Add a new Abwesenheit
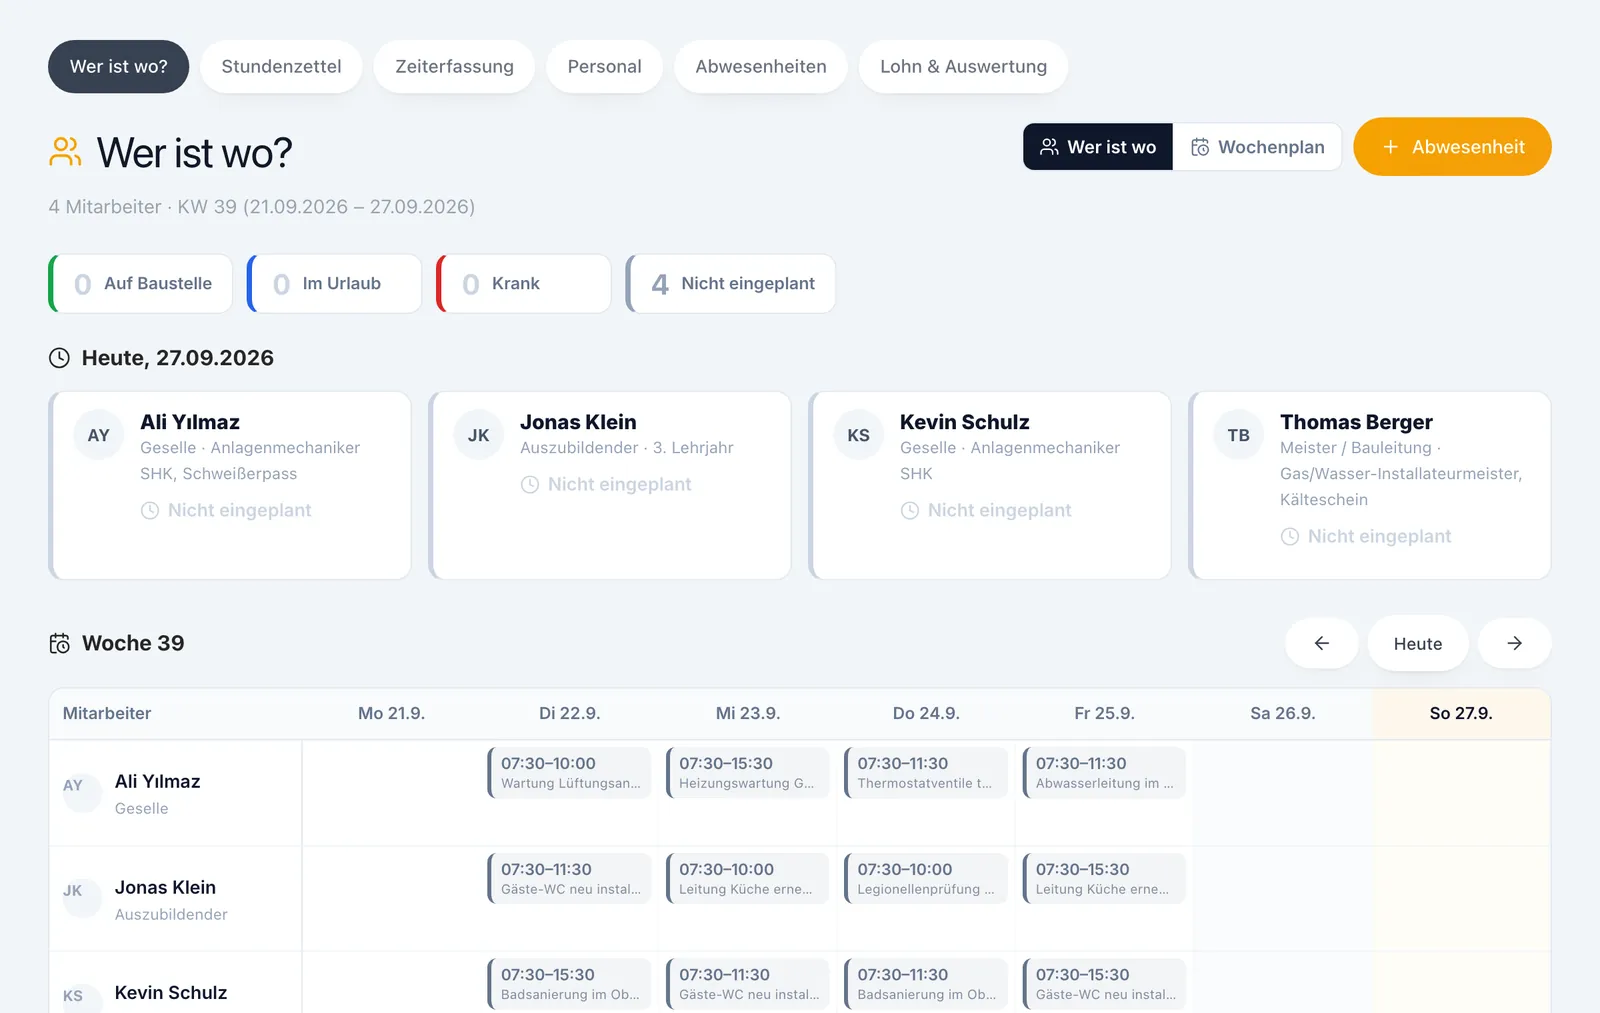The image size is (1600, 1013). pos(1452,147)
